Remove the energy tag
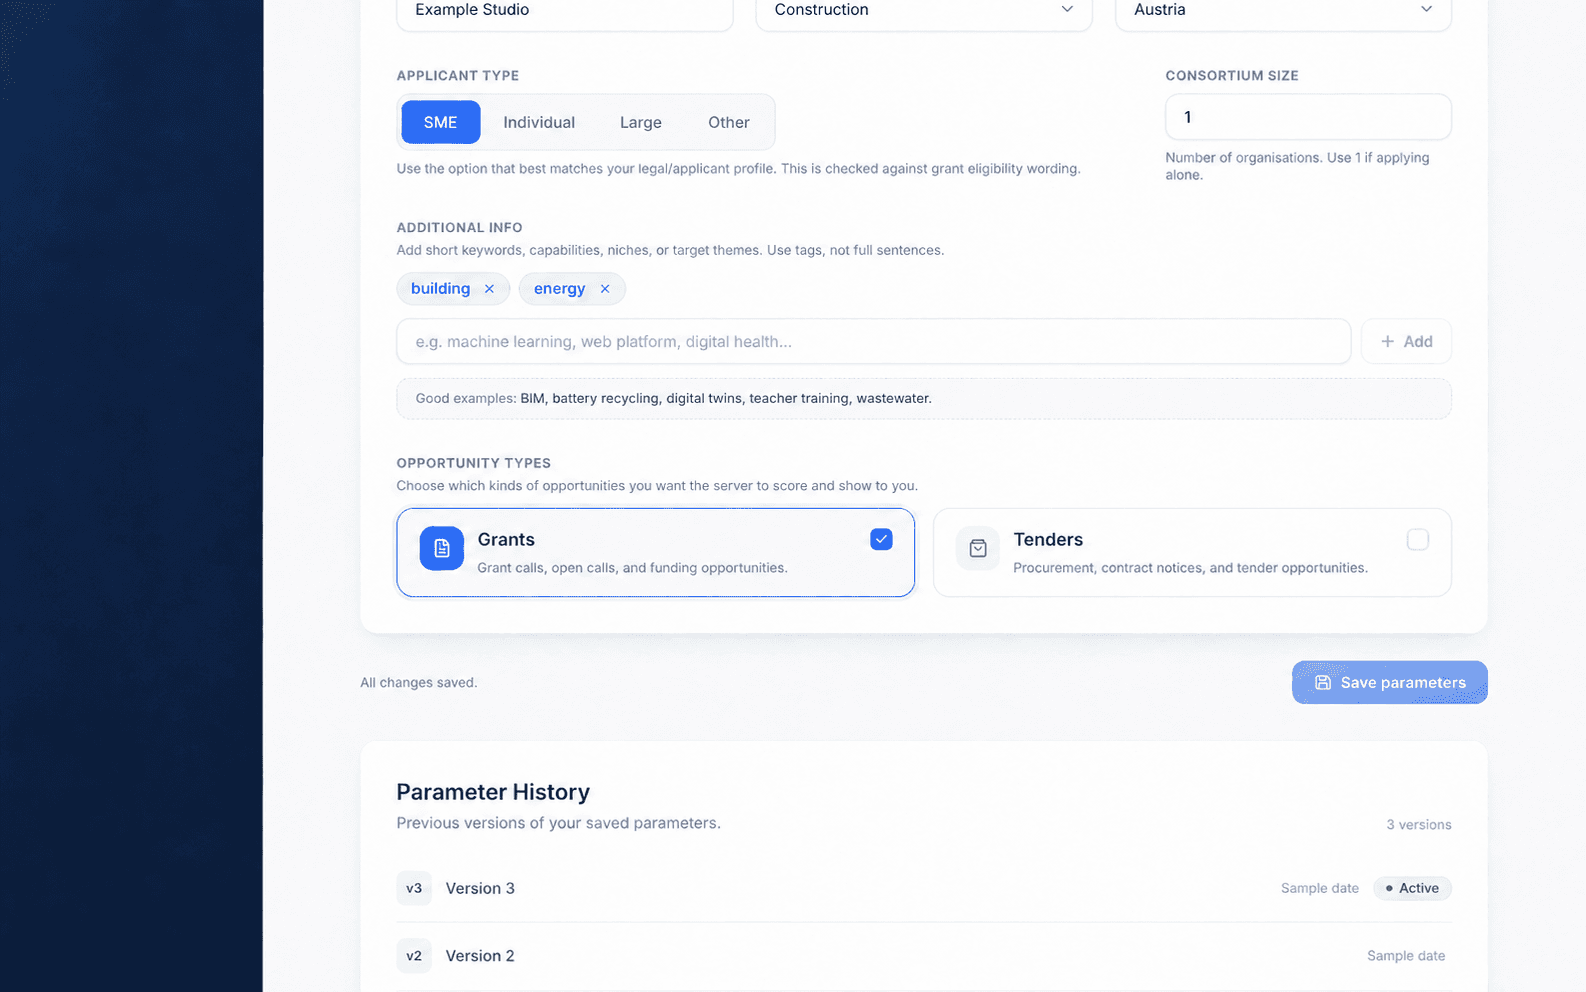Screen dimensions: 1586x992 (605, 289)
